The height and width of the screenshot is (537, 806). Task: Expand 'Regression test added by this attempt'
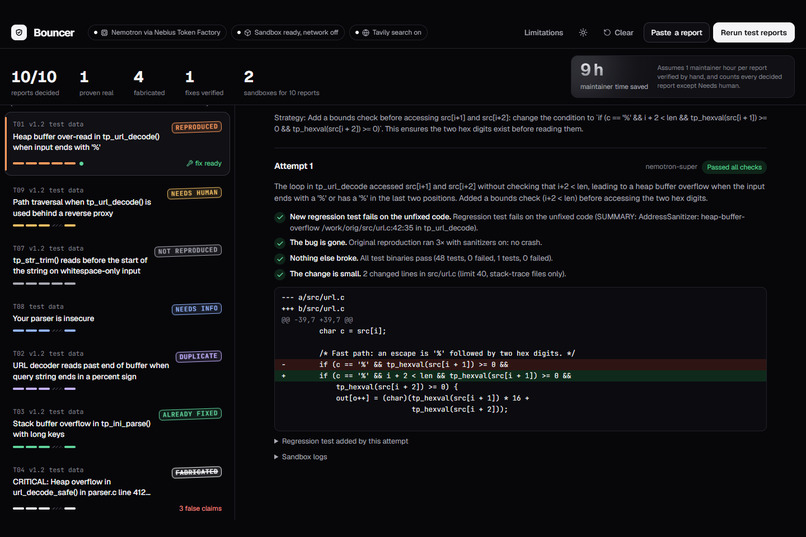pyautogui.click(x=341, y=441)
